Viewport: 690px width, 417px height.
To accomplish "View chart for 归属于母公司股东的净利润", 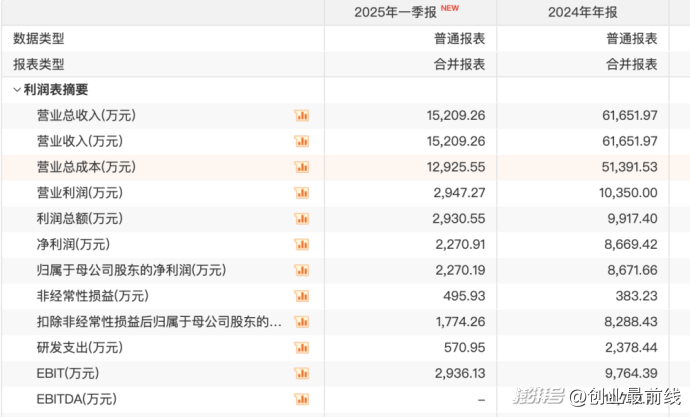I will tap(301, 270).
